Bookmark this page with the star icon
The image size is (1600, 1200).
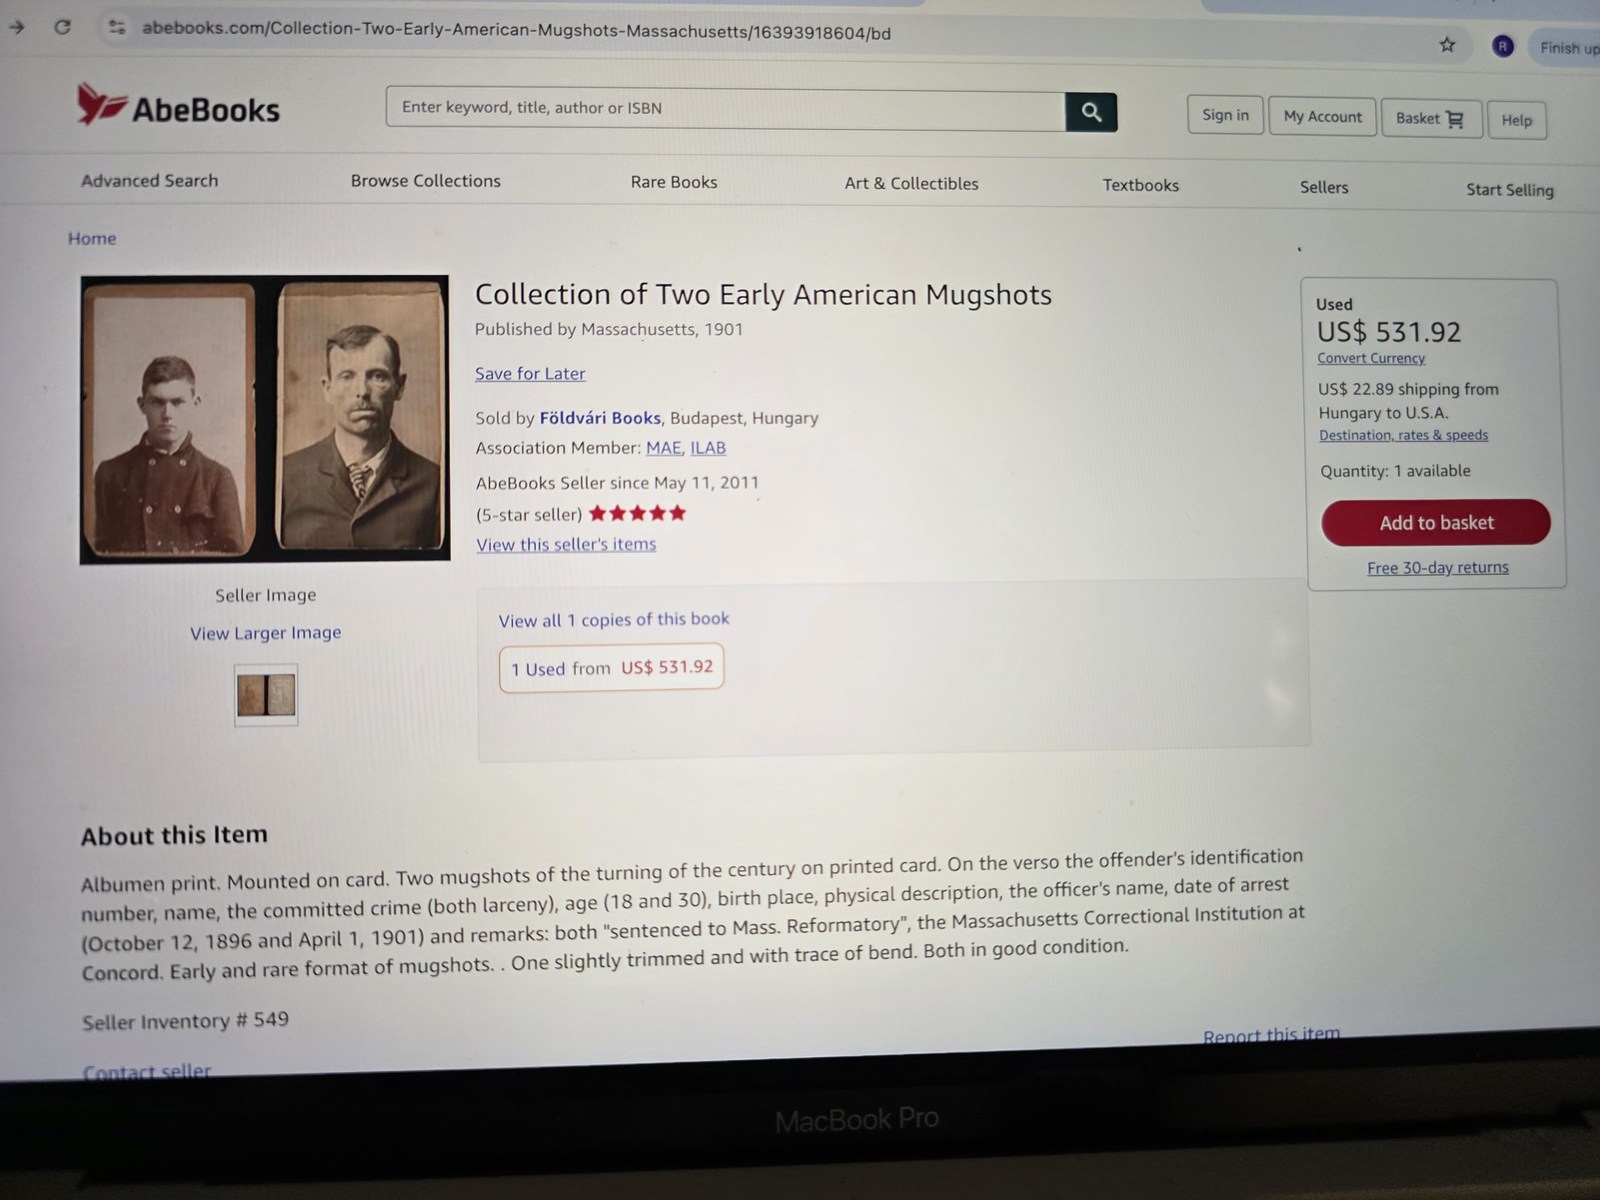pyautogui.click(x=1447, y=45)
